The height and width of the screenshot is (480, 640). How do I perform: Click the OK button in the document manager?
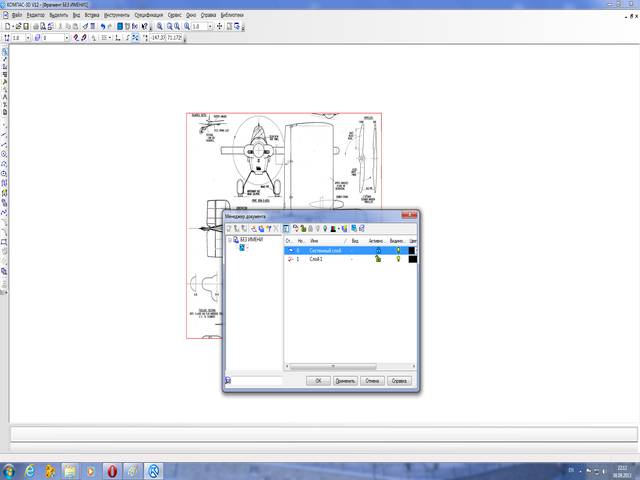click(317, 380)
